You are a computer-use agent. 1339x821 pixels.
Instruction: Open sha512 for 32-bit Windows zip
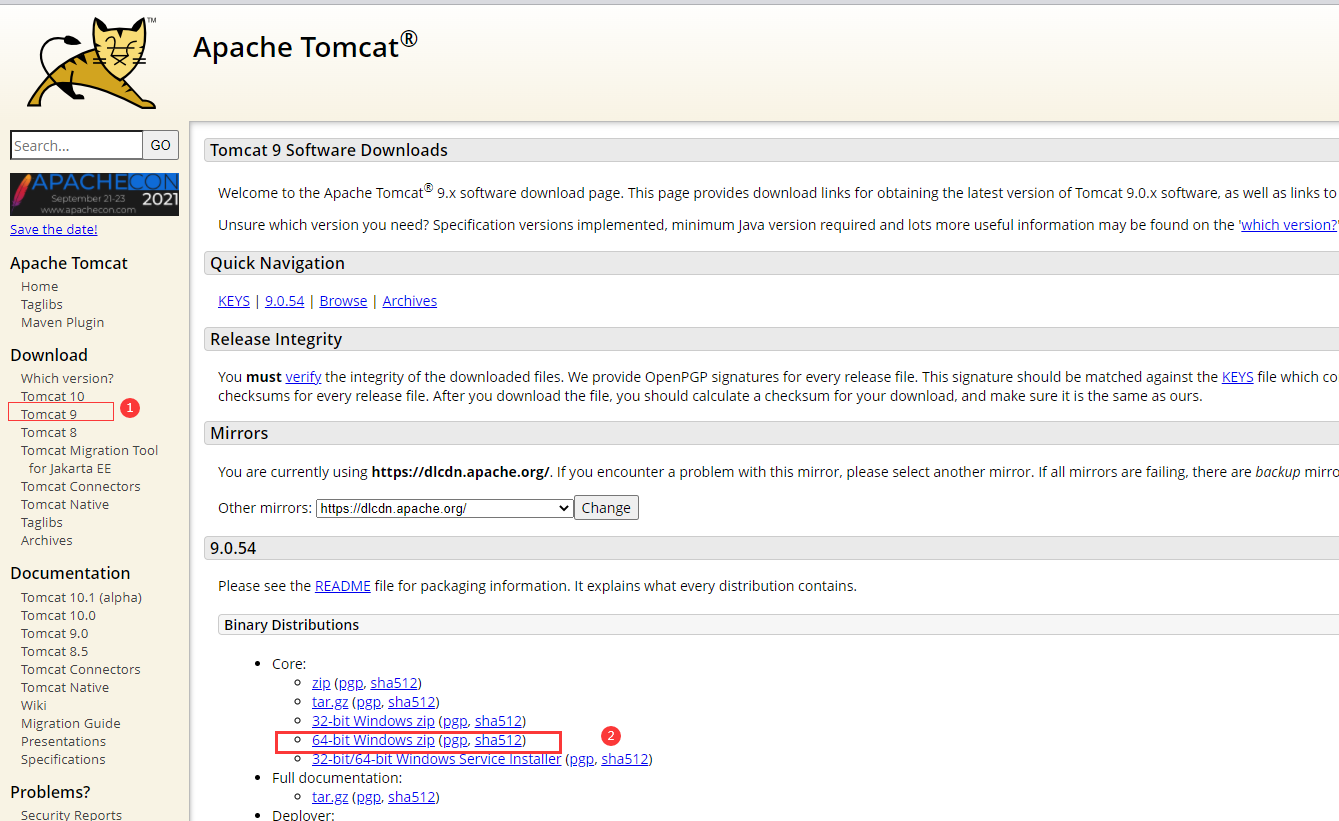(x=500, y=721)
